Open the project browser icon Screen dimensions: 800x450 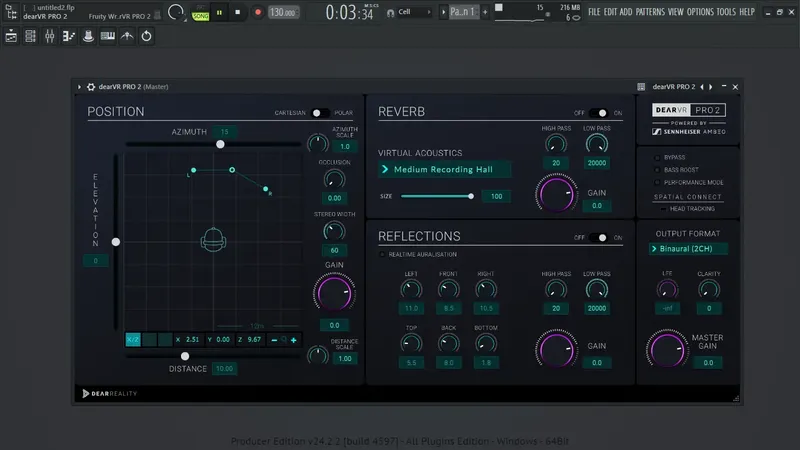click(10, 12)
